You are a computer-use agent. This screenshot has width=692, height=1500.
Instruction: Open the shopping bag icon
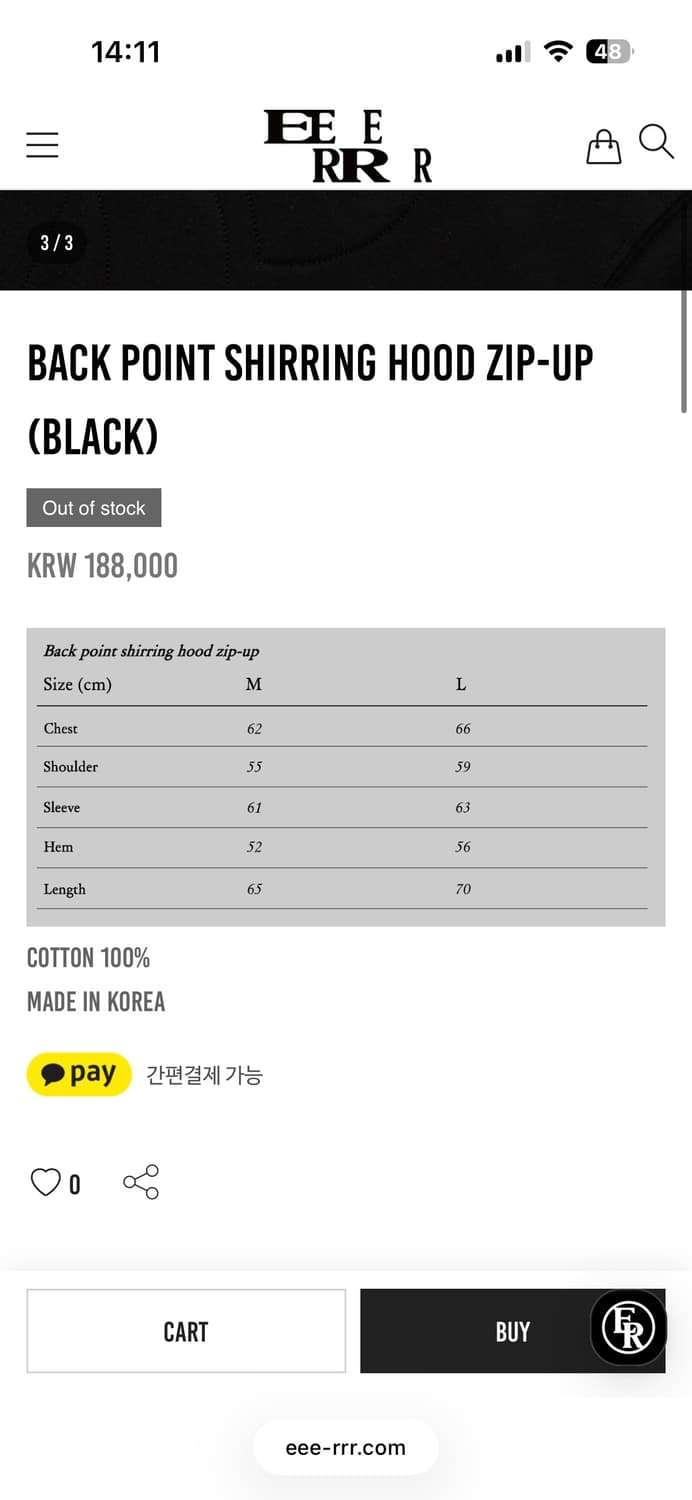(603, 144)
